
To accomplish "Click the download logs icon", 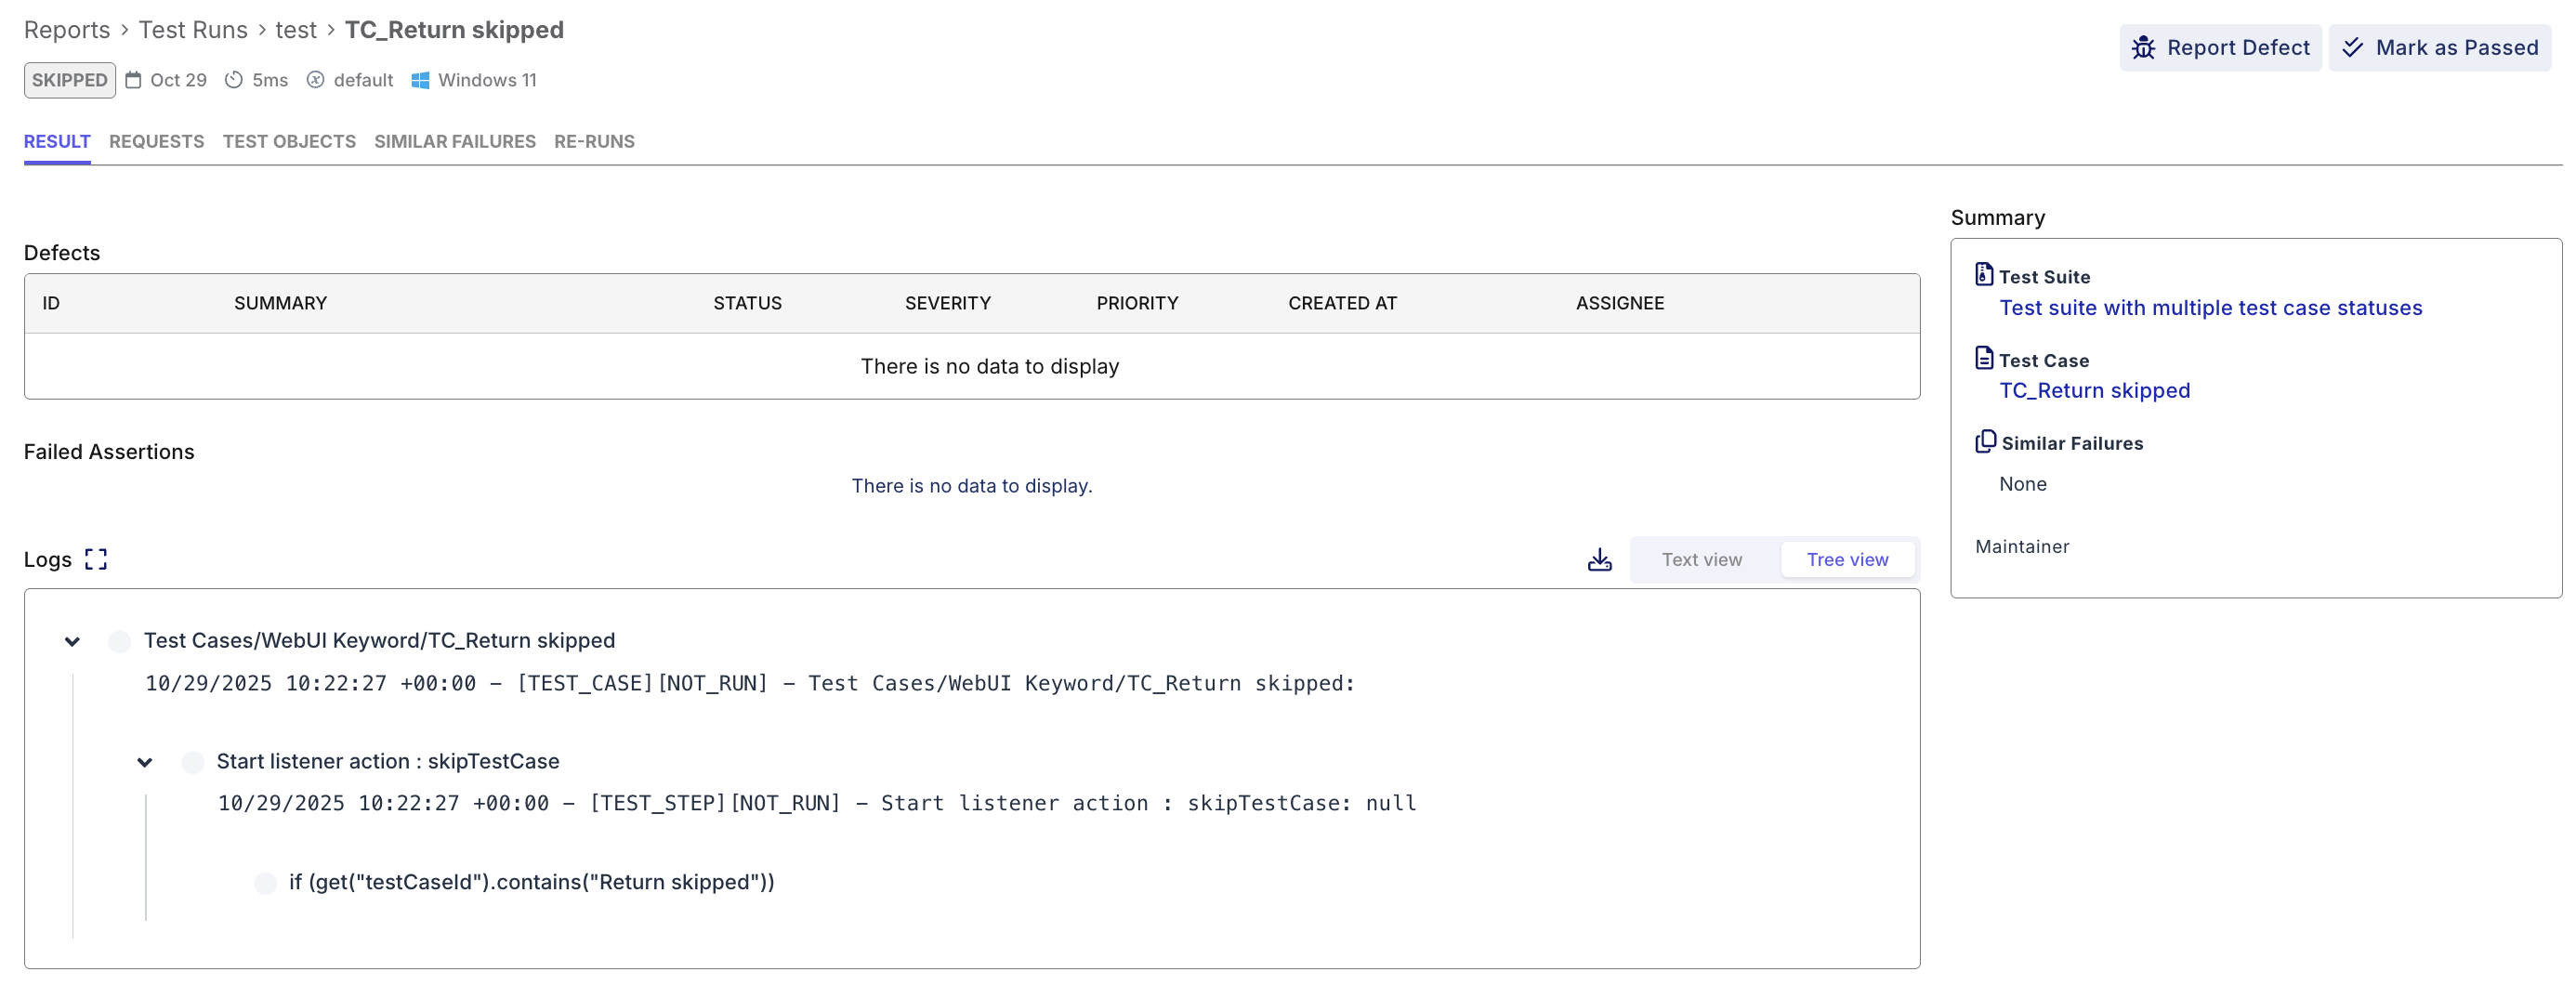I will [1599, 559].
